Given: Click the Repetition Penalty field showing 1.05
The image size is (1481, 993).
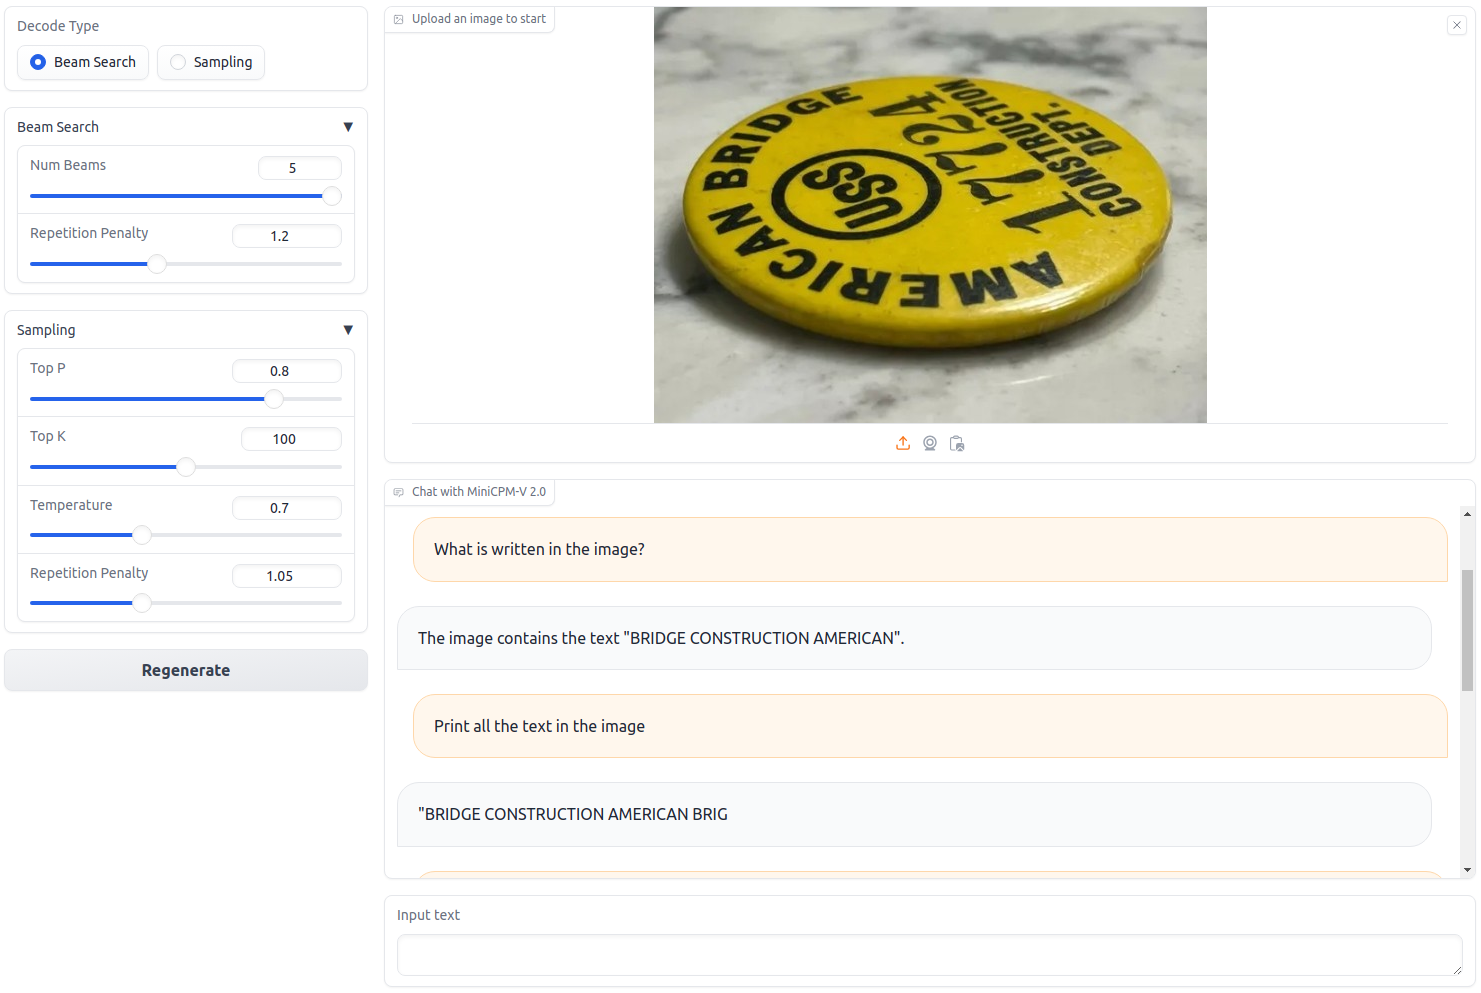Looking at the screenshot, I should click(x=287, y=576).
